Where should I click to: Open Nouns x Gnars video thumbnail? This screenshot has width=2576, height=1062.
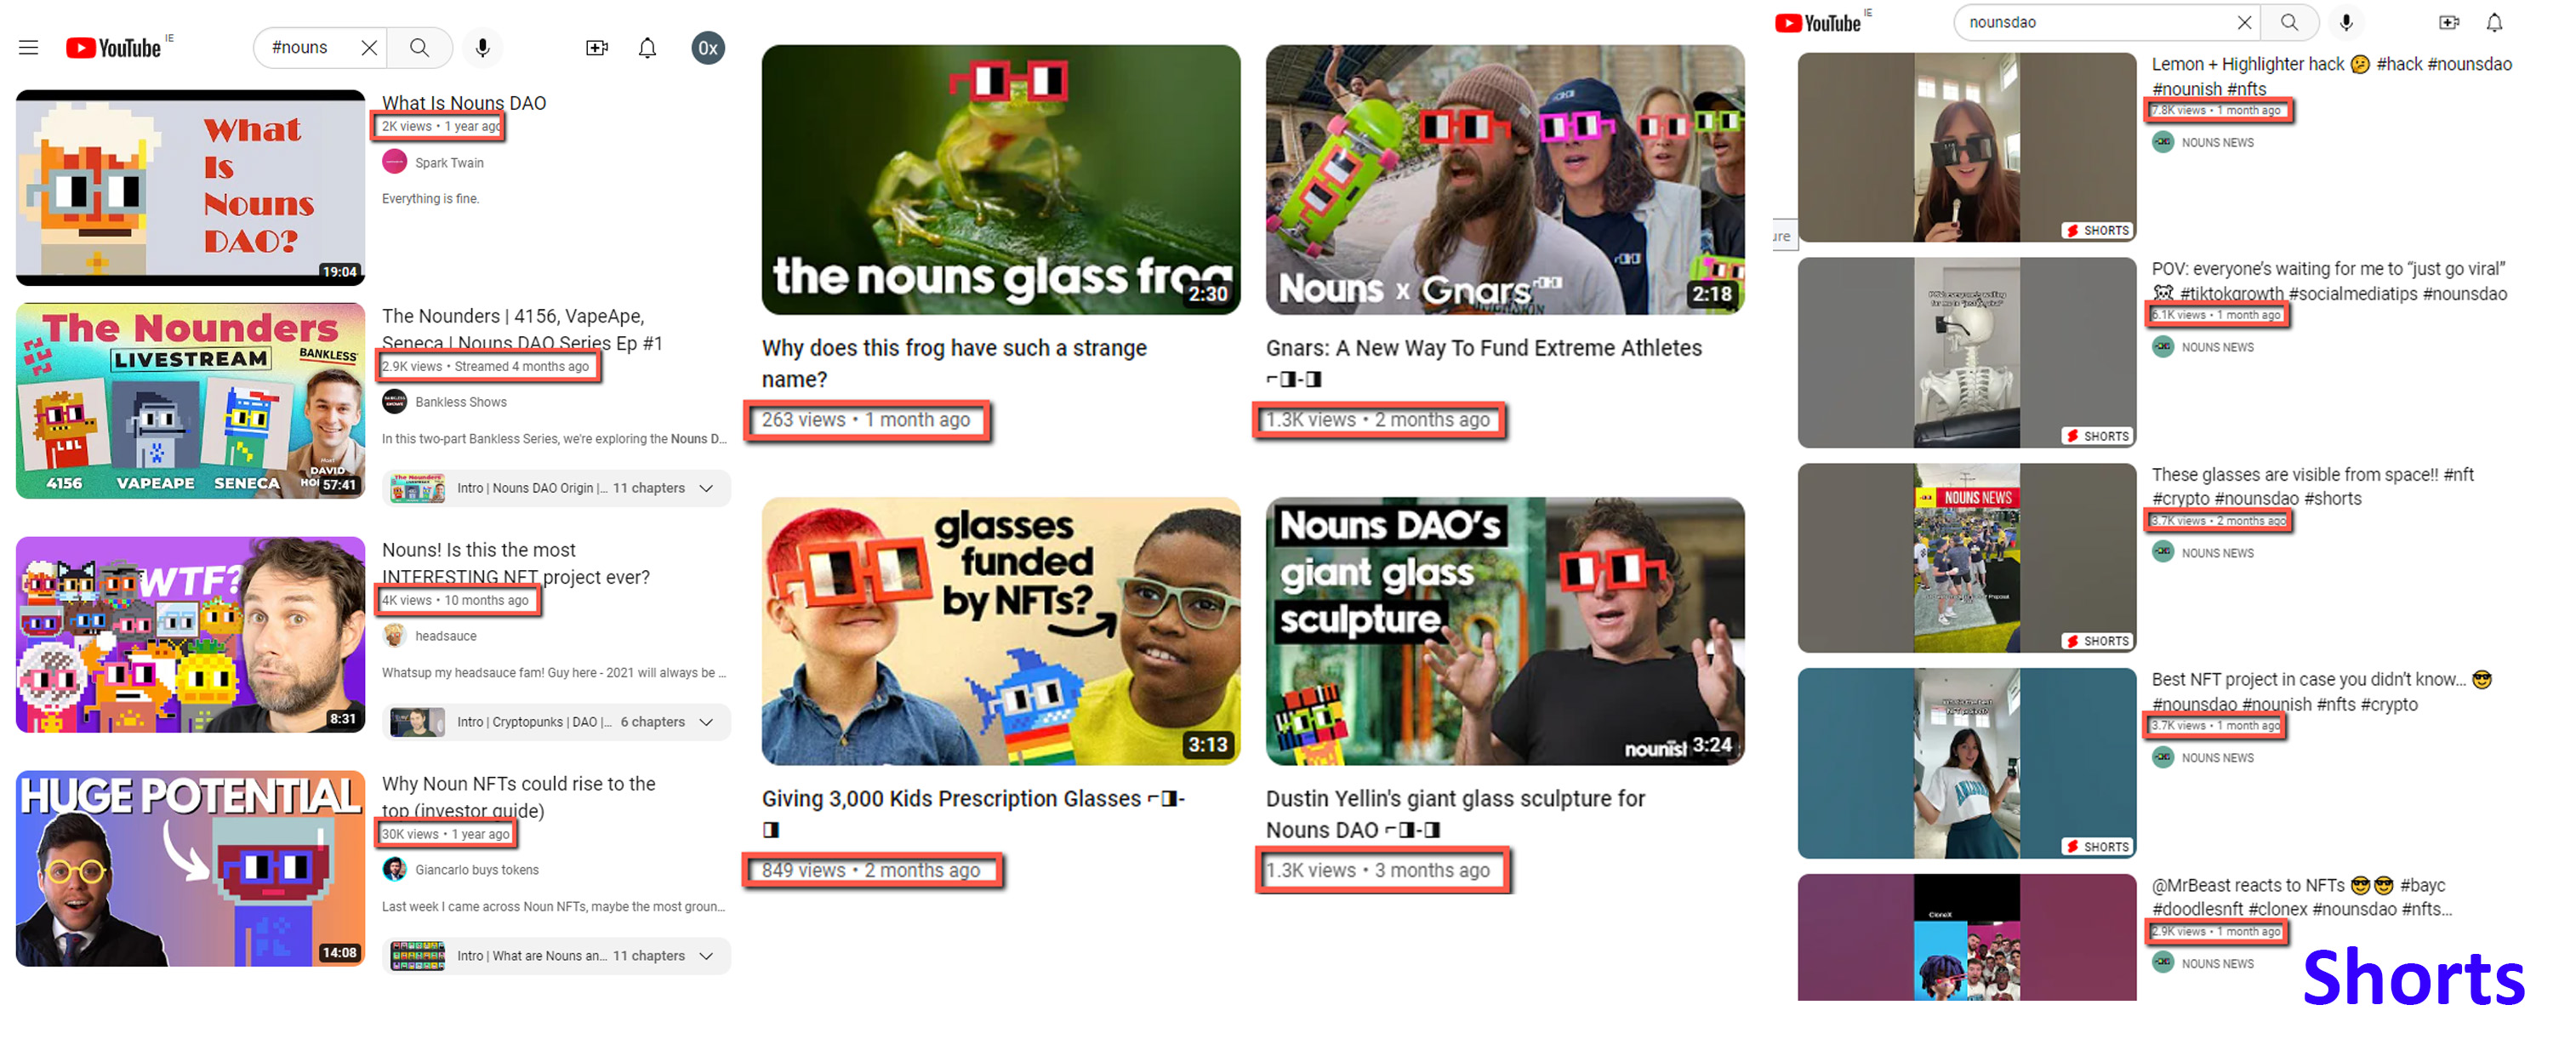point(1505,179)
